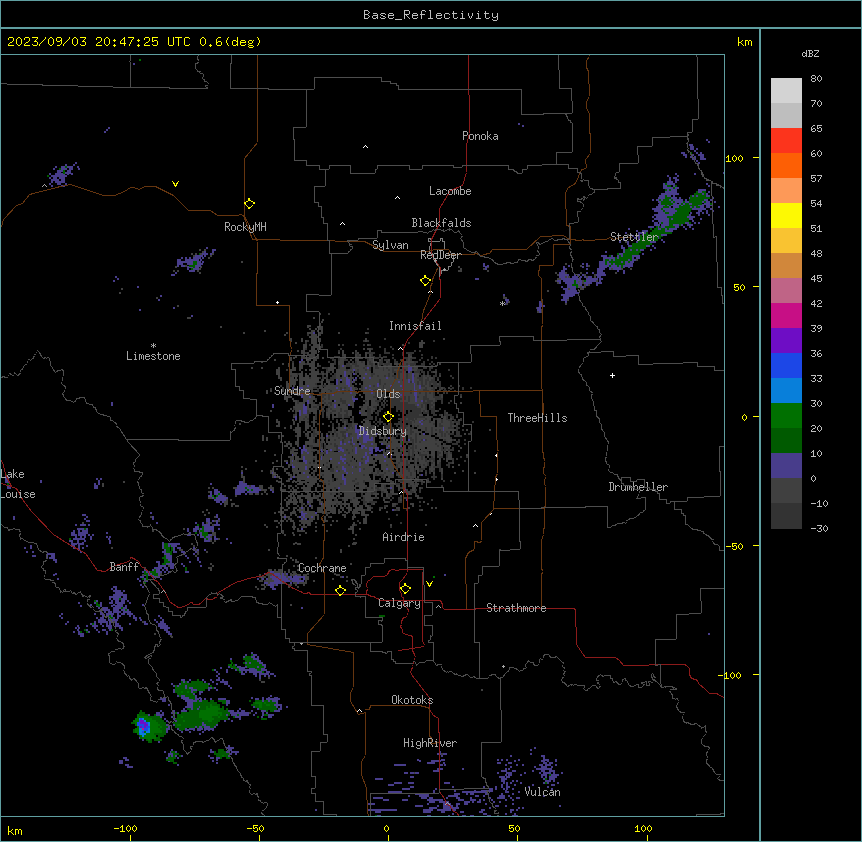Click the Sylvan label
Viewport: 862px width, 842px height.
click(x=390, y=245)
